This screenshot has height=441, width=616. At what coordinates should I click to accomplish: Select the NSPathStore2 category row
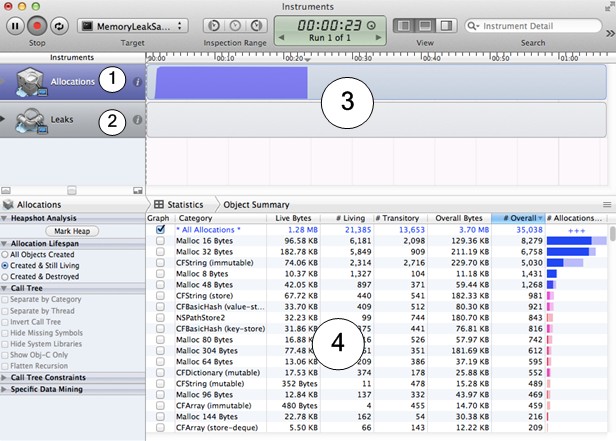pyautogui.click(x=377, y=318)
